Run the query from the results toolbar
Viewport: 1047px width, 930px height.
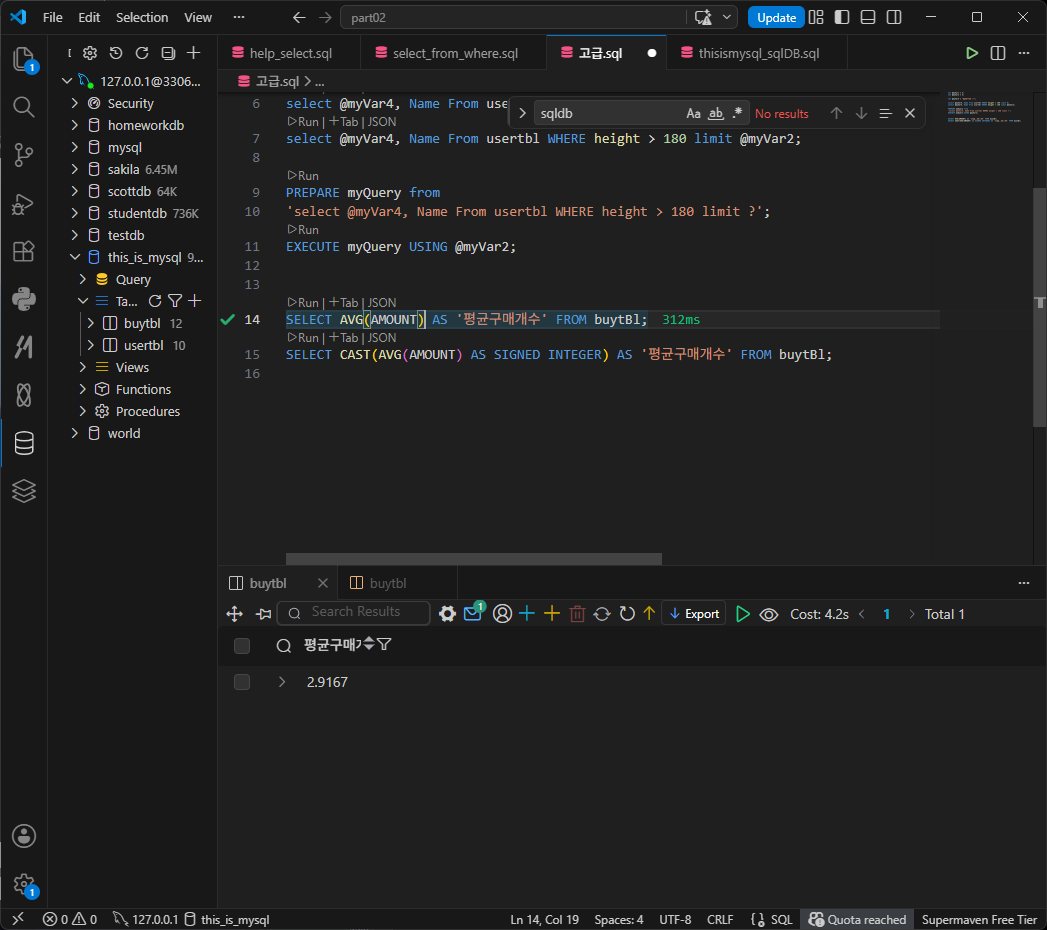click(743, 614)
